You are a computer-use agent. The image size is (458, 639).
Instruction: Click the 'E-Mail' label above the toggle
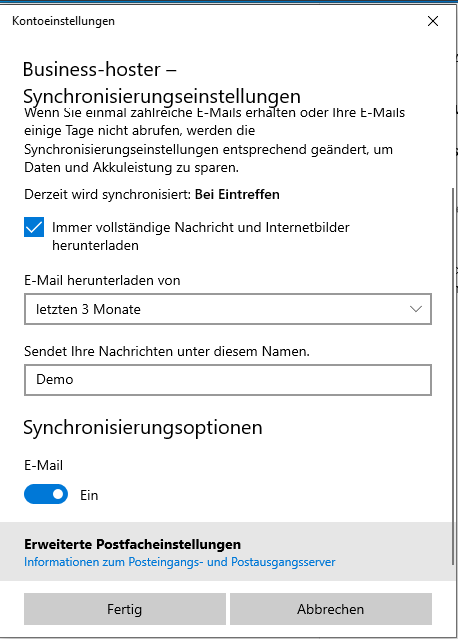pos(44,465)
